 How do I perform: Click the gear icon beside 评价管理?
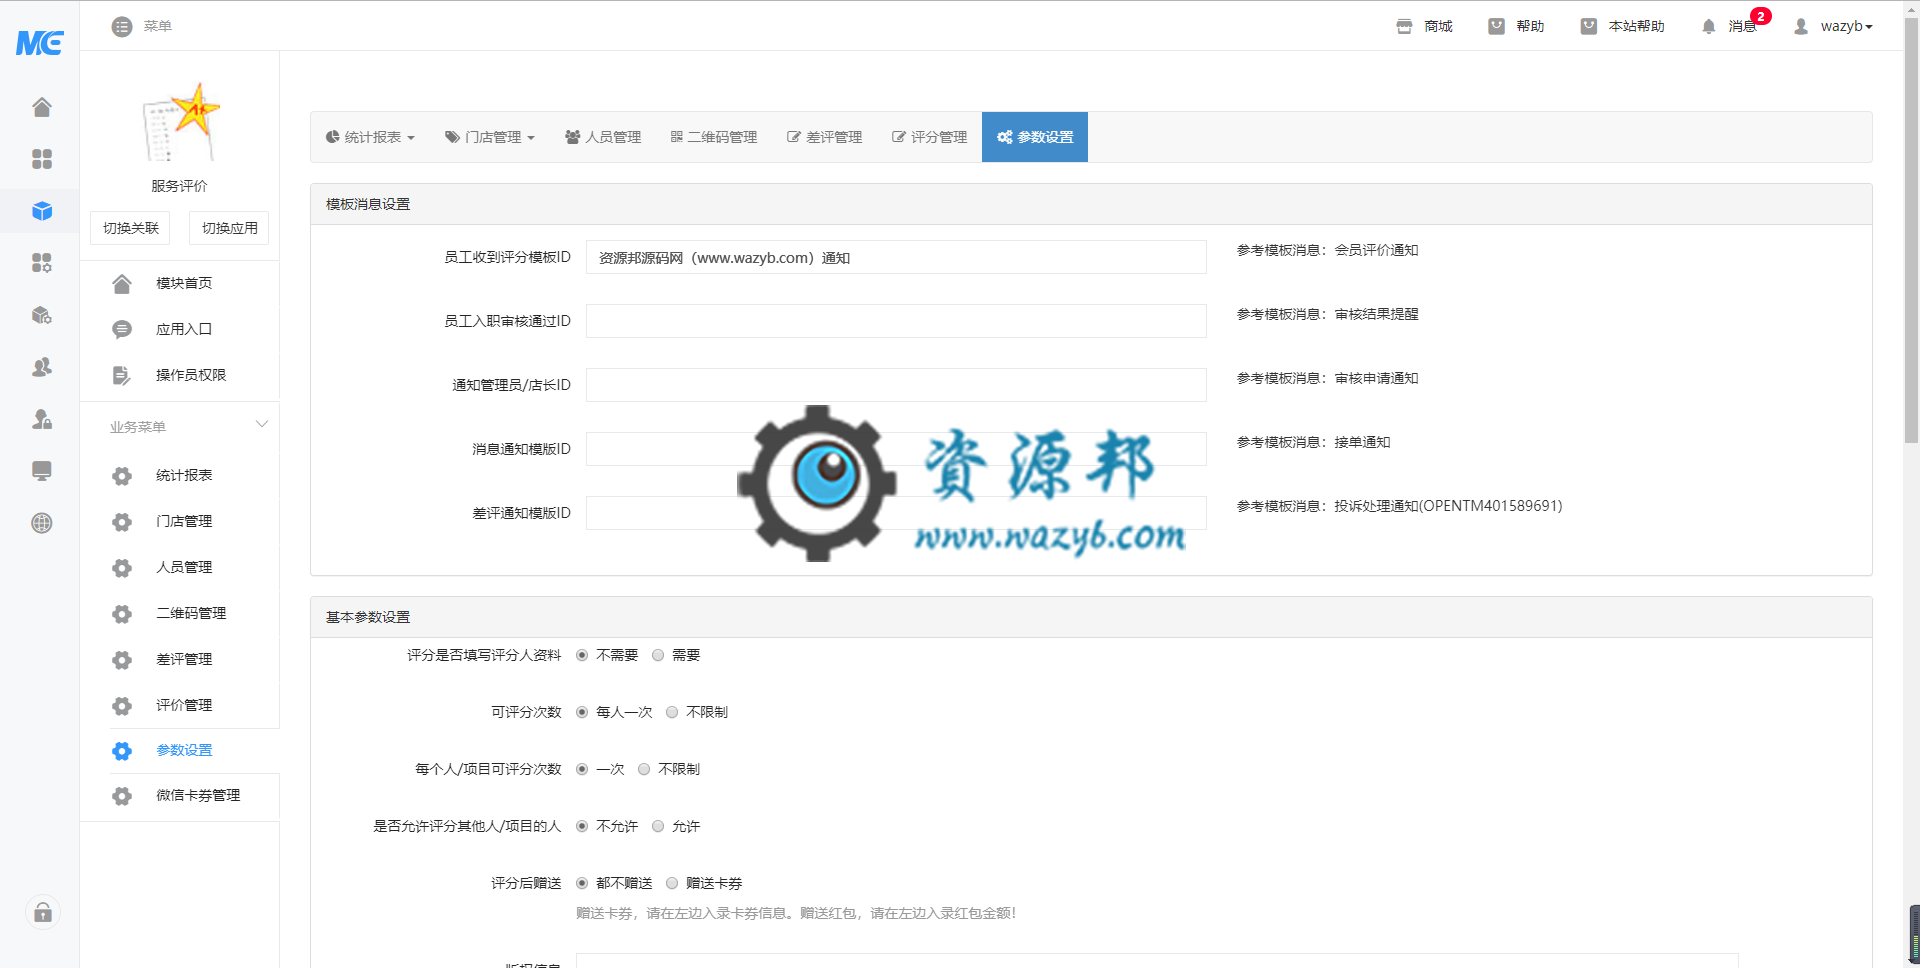(122, 706)
